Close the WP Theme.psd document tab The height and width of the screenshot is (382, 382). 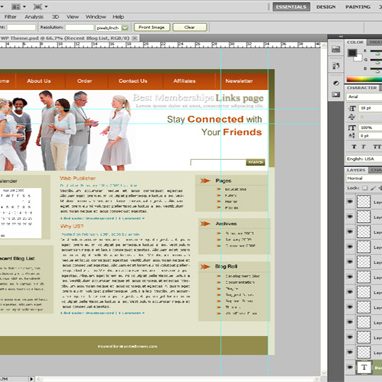coord(135,38)
